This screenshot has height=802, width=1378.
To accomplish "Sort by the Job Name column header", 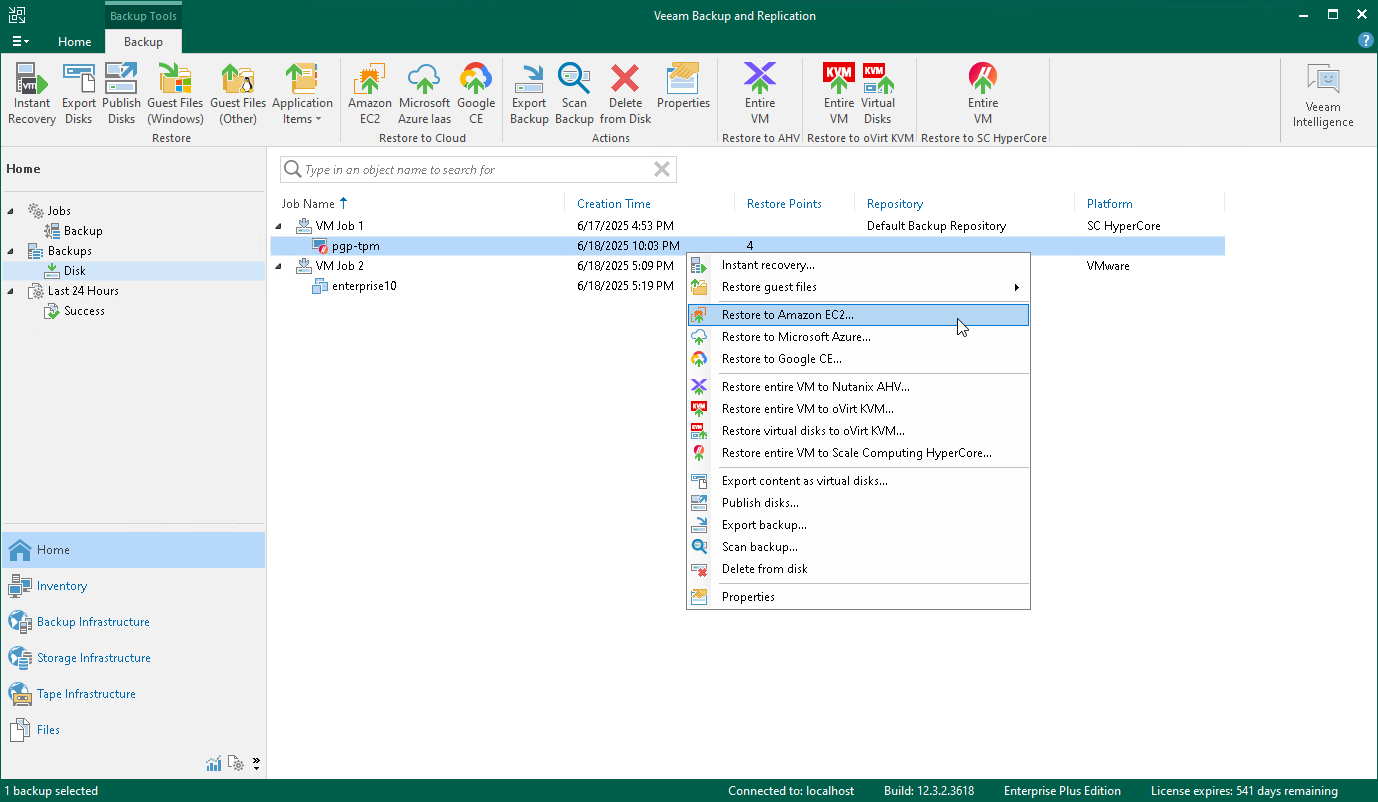I will (308, 203).
